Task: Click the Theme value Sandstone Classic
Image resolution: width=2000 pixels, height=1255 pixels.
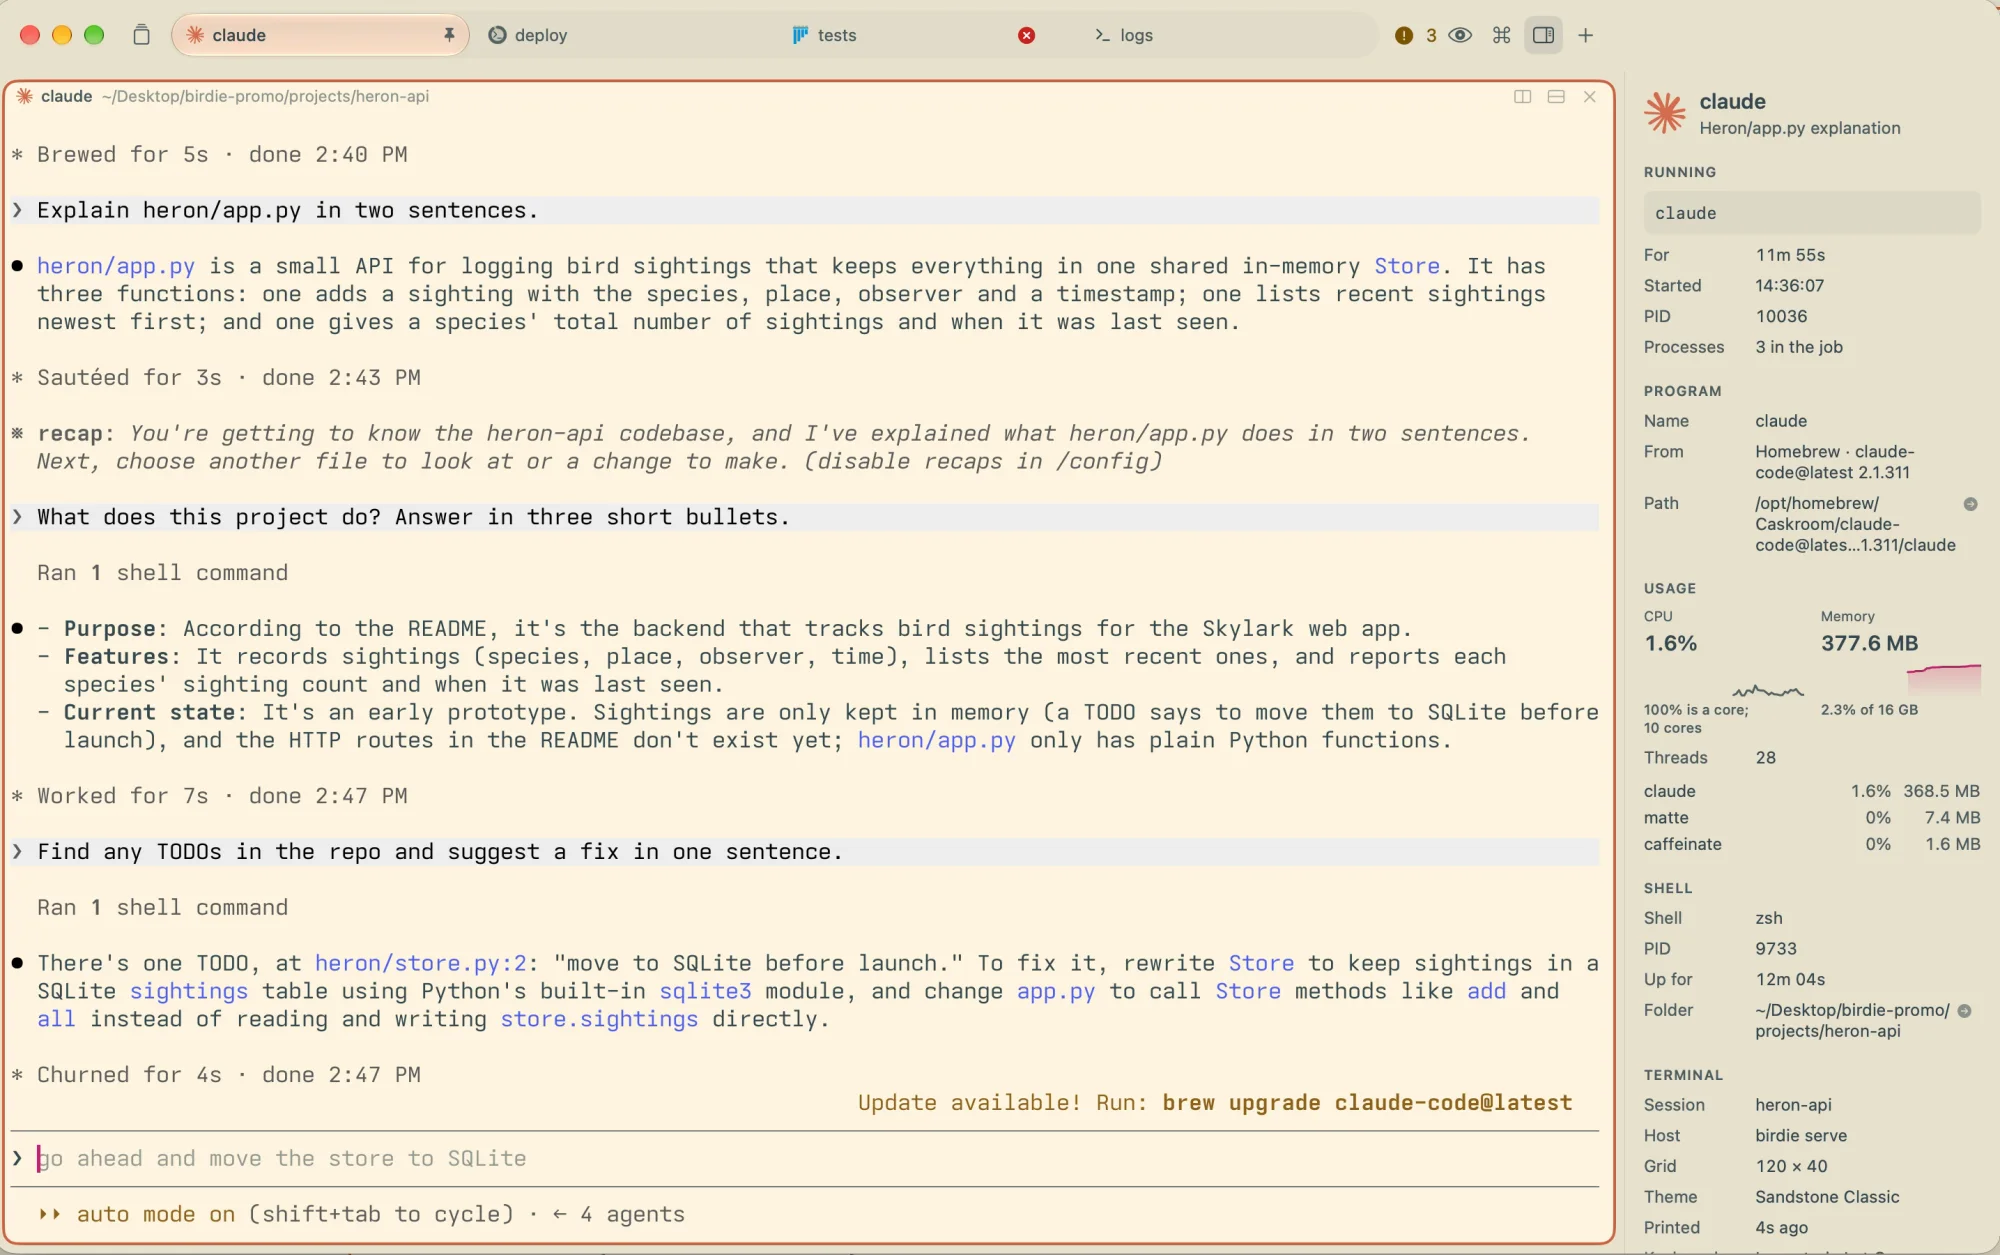Action: pos(1827,1197)
